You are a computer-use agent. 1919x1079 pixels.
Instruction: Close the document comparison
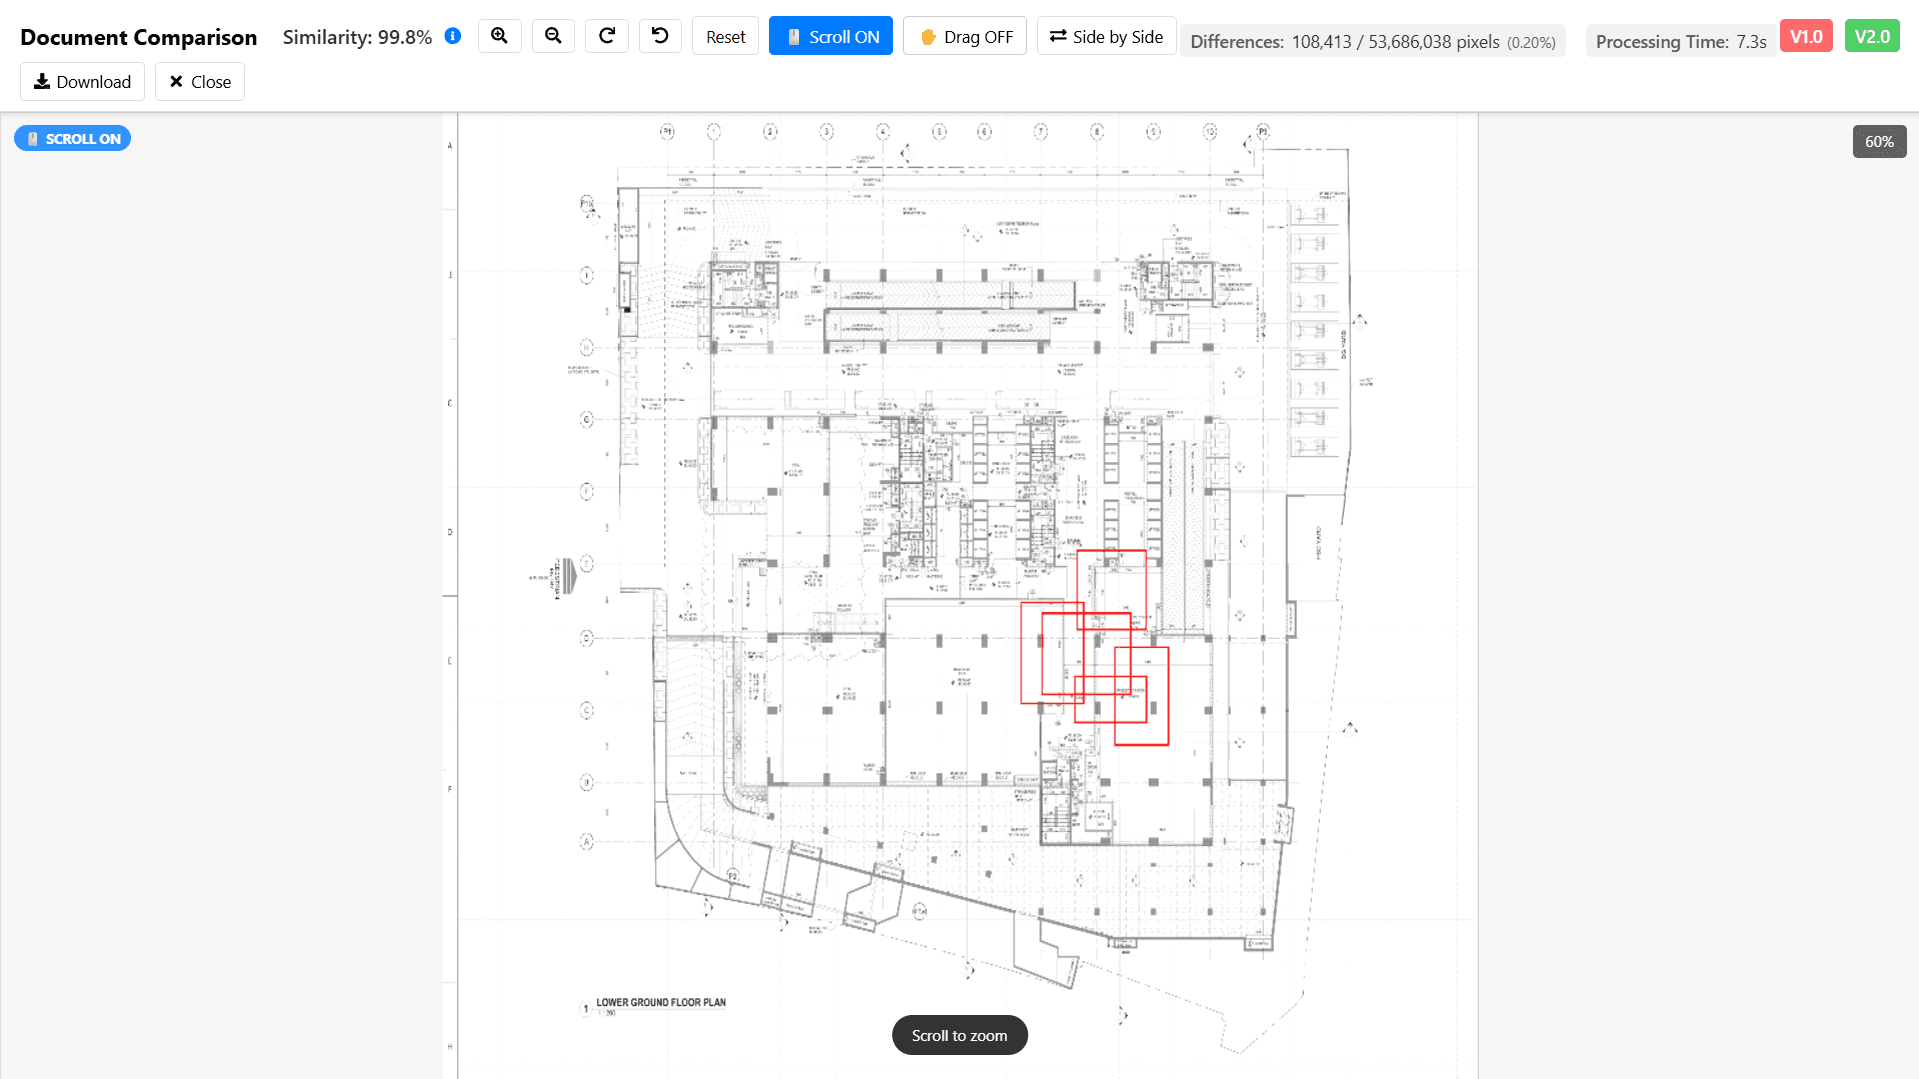point(200,82)
